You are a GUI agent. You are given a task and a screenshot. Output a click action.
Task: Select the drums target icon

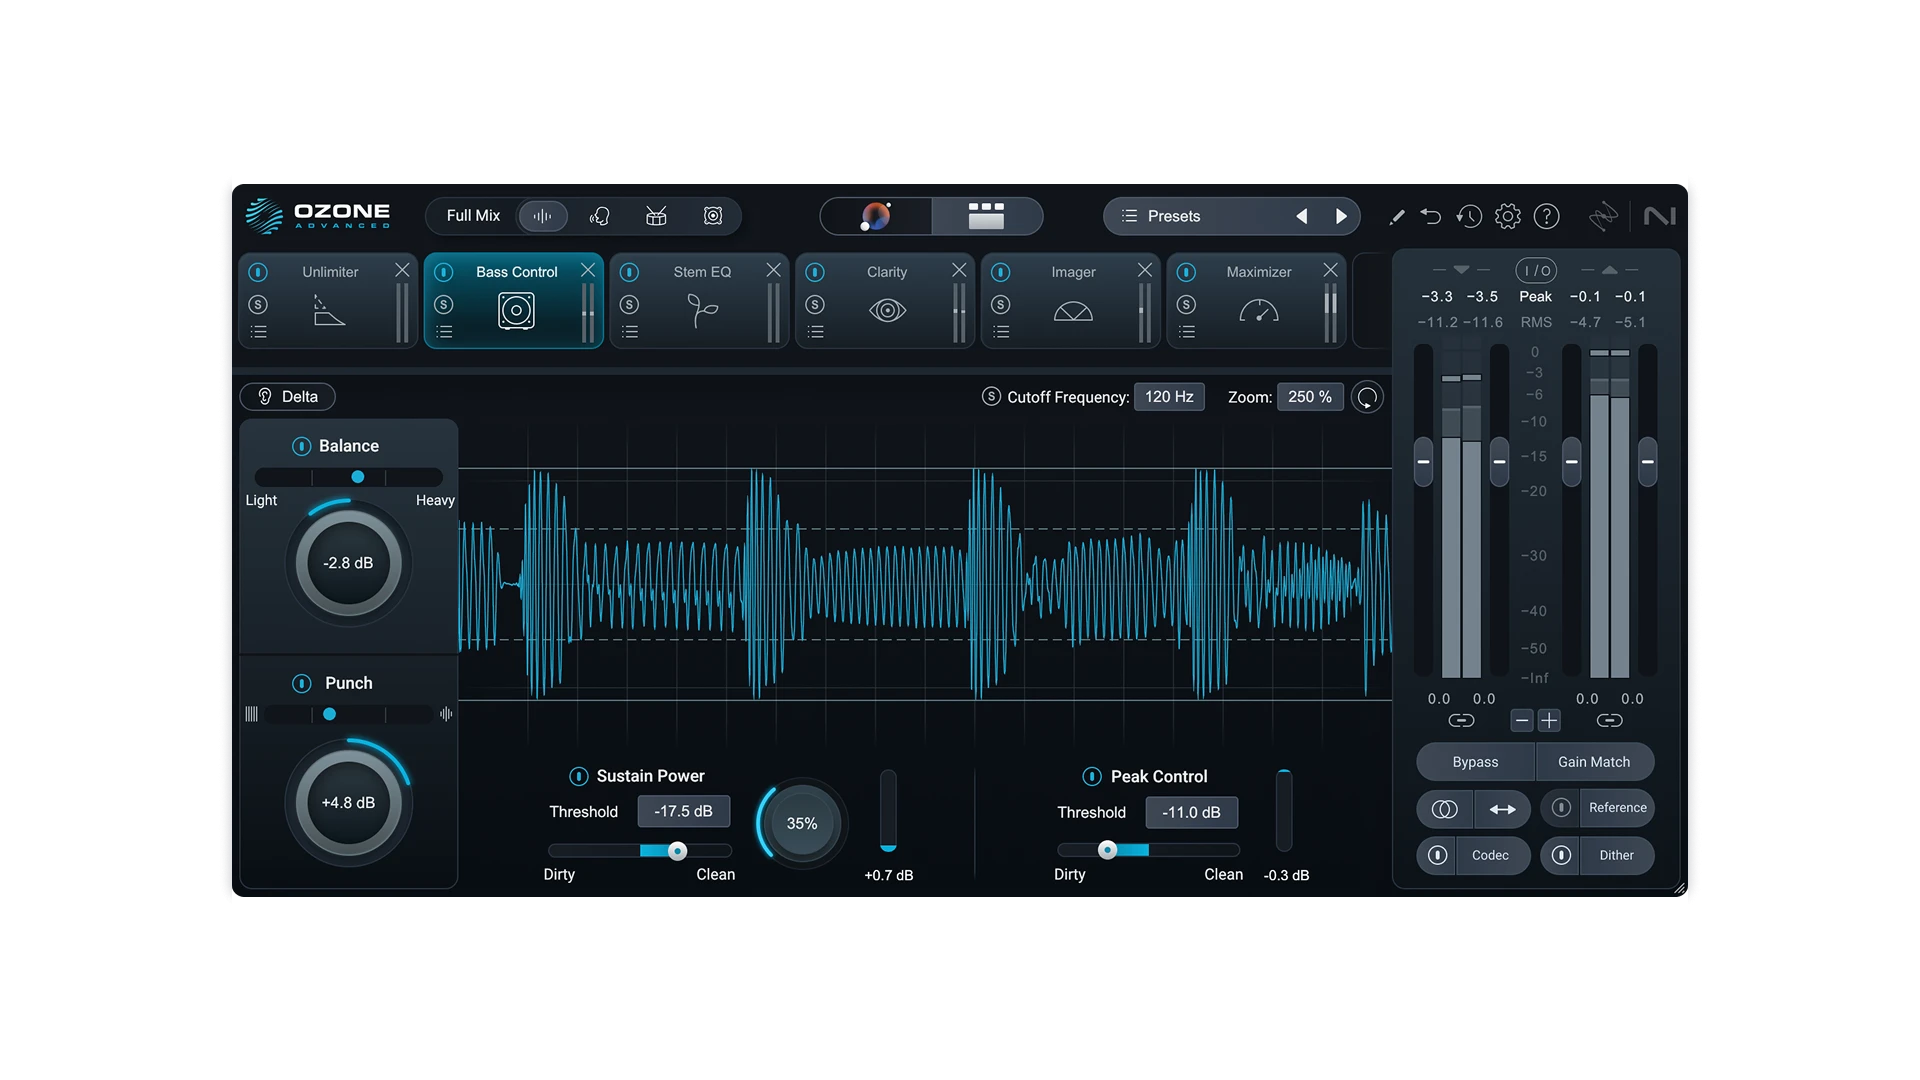pos(656,216)
